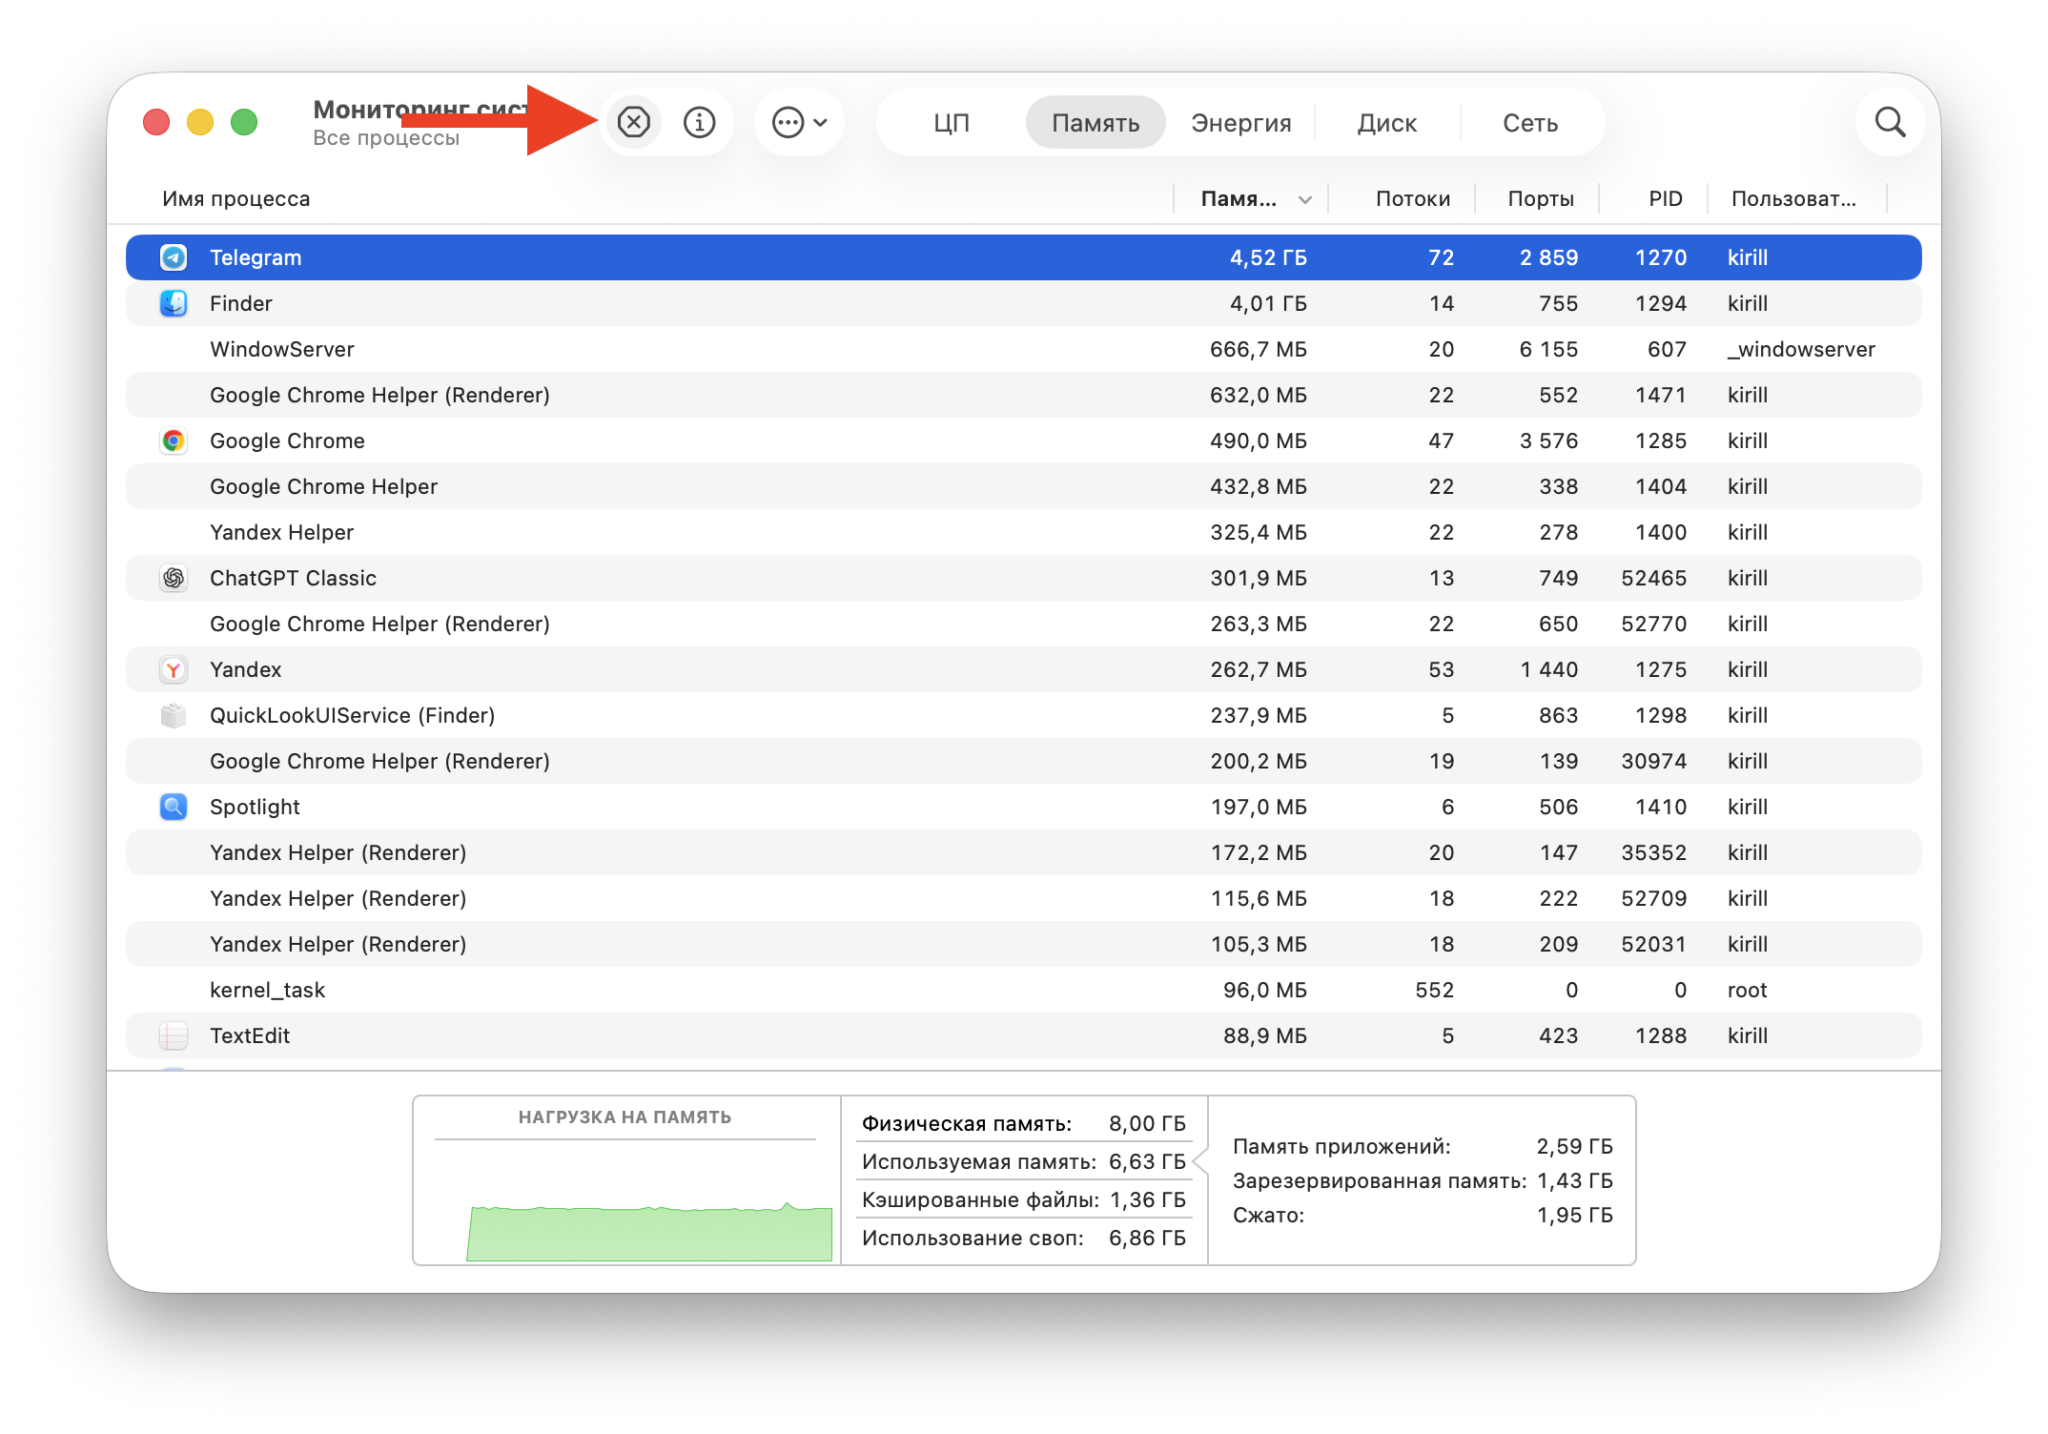Click the yellow minimize window button
The image size is (2048, 1434).
[200, 122]
